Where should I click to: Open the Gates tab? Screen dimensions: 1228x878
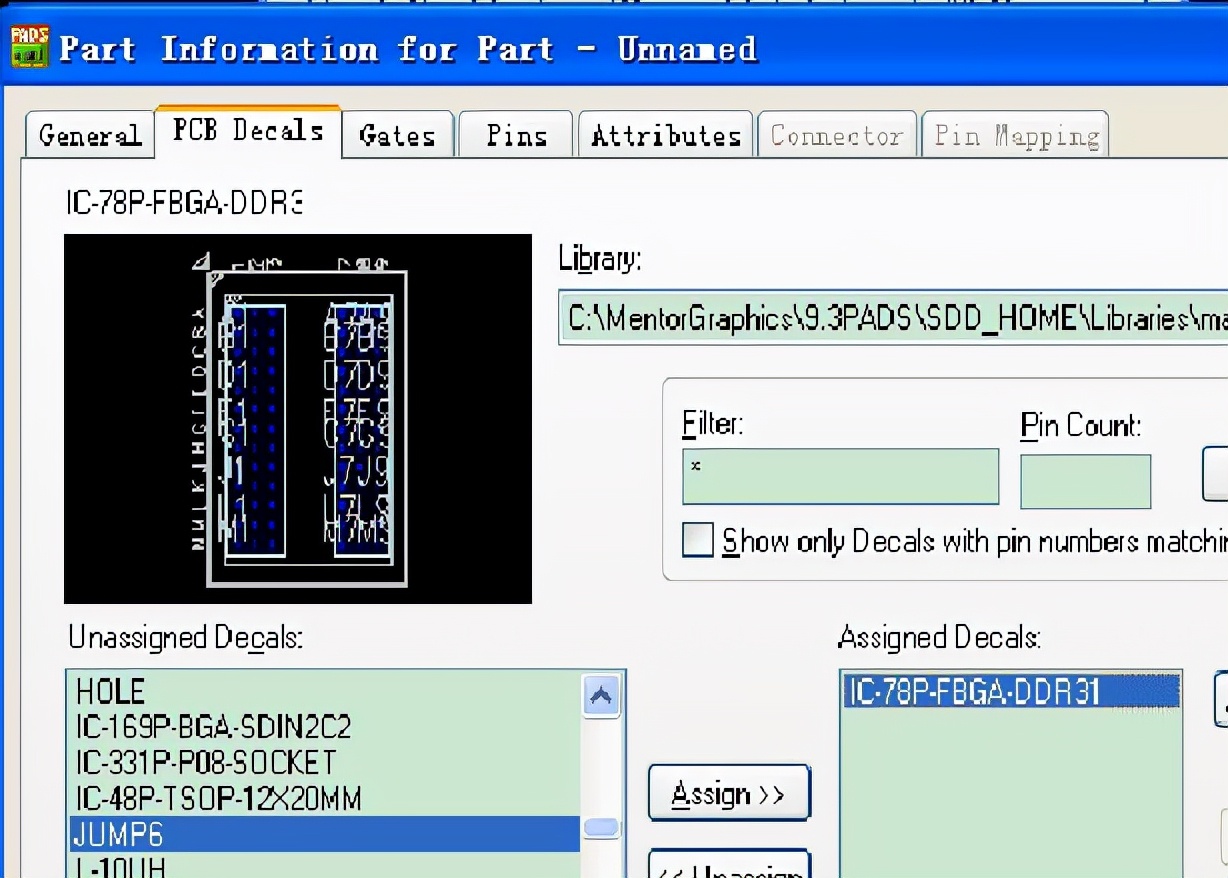pyautogui.click(x=397, y=135)
